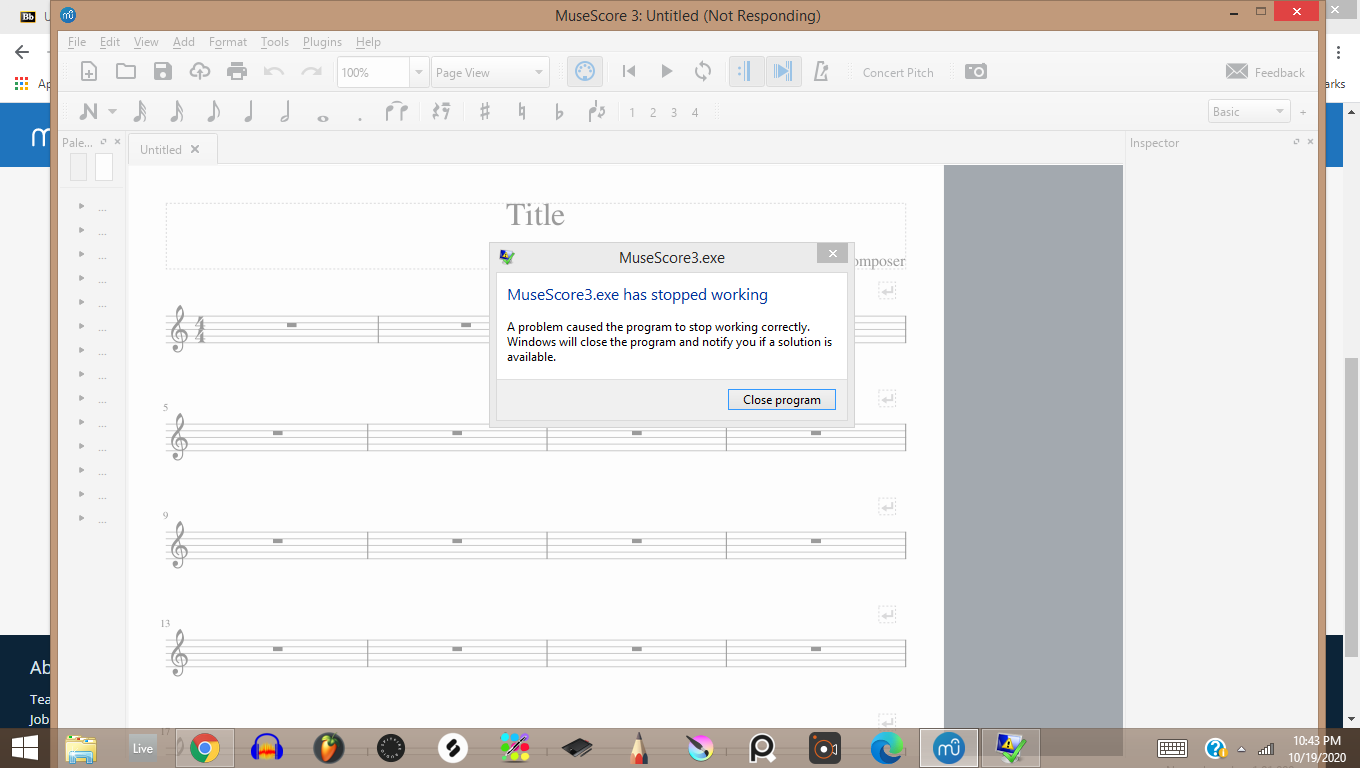Apply a sharp accidental
Viewport: 1360px width, 768px height.
point(485,111)
